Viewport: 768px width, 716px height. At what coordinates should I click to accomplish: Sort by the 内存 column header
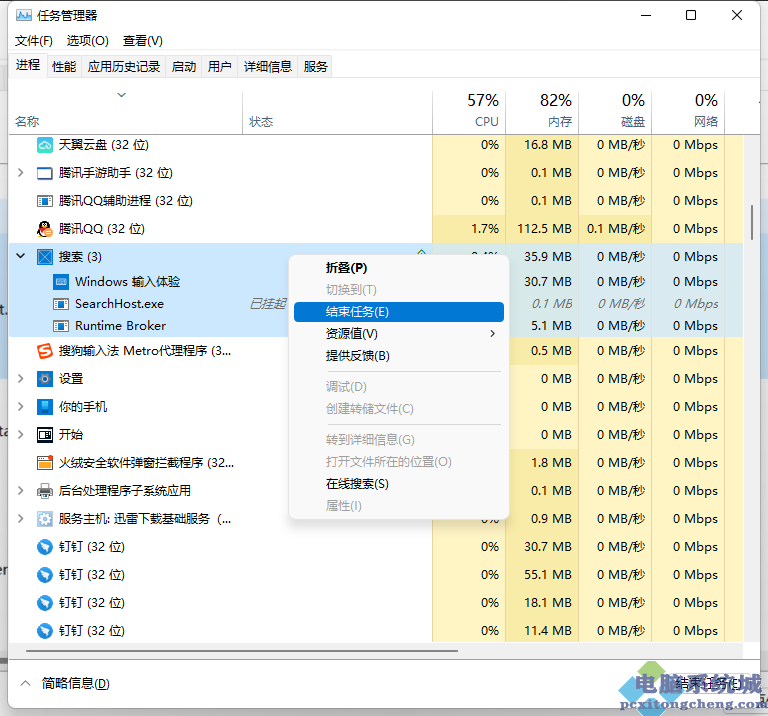(x=542, y=112)
